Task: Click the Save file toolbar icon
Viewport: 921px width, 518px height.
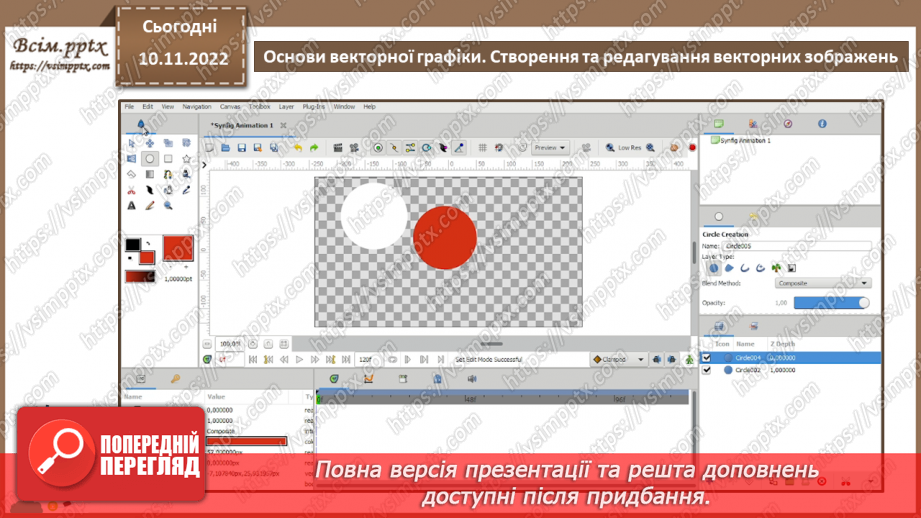Action: pyautogui.click(x=241, y=148)
